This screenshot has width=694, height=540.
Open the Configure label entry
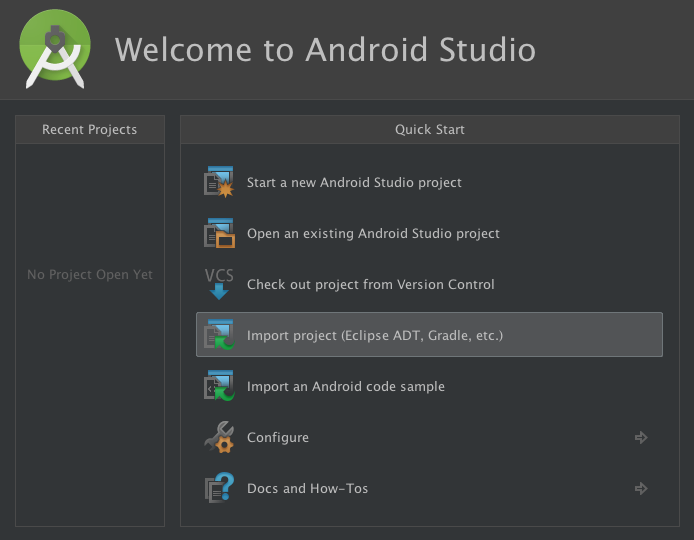pyautogui.click(x=278, y=437)
